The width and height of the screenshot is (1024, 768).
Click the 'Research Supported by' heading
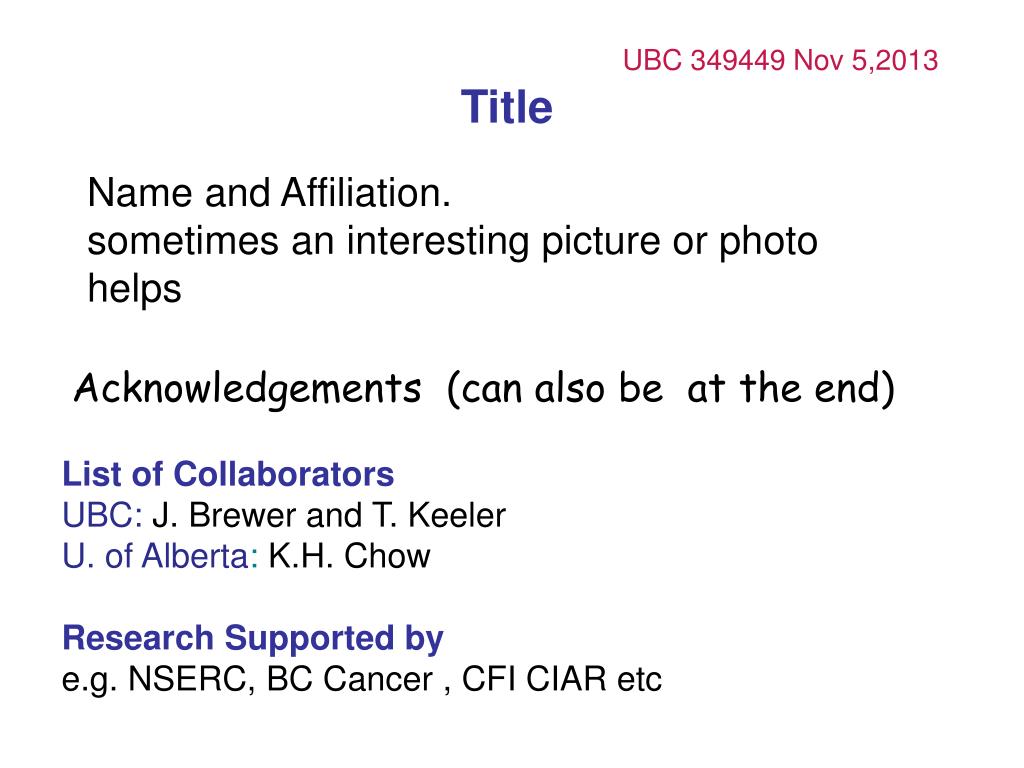(253, 639)
